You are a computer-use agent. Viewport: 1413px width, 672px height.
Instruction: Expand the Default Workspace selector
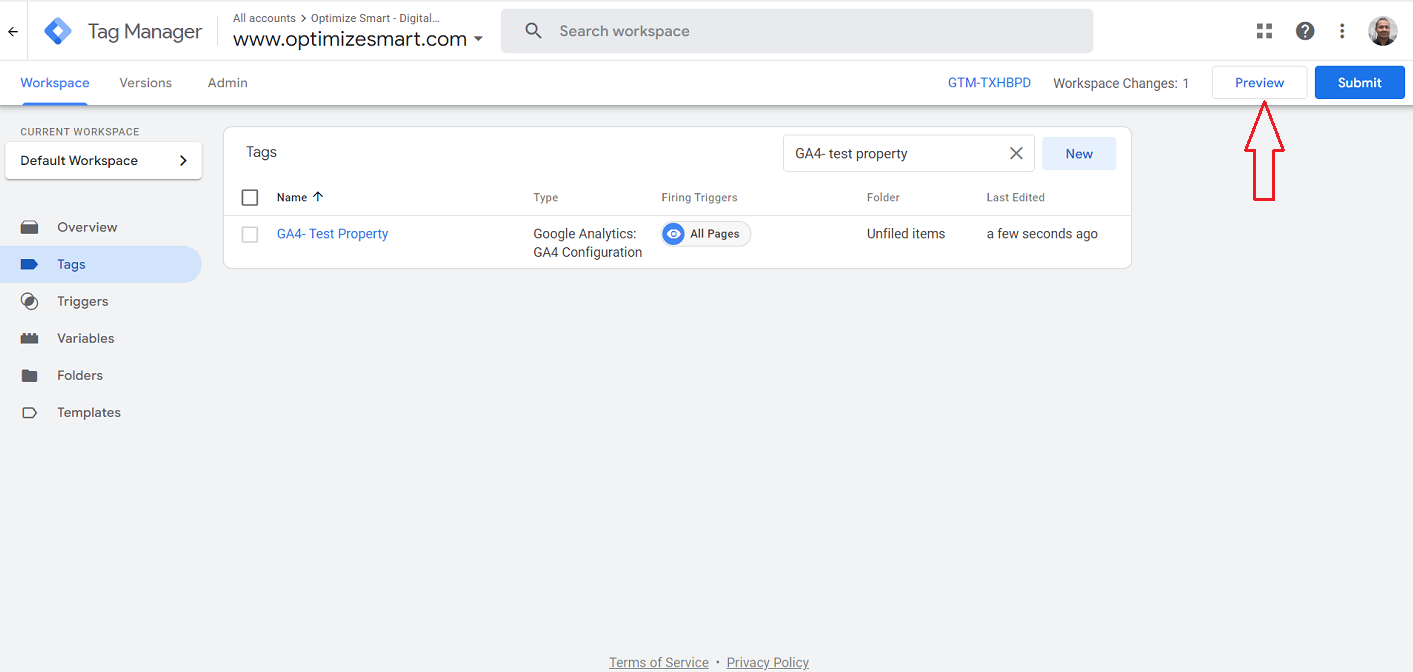(103, 160)
